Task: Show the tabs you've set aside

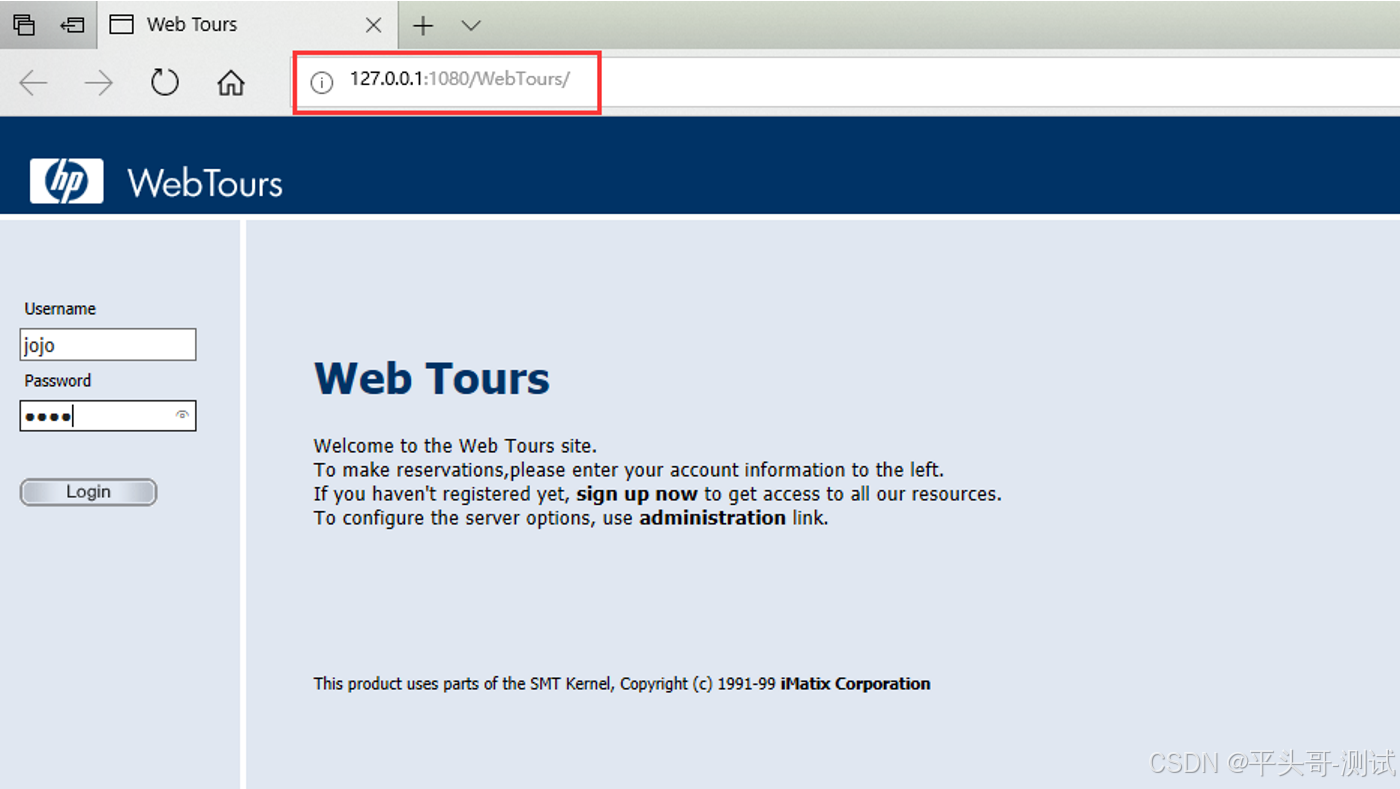Action: [x=24, y=25]
